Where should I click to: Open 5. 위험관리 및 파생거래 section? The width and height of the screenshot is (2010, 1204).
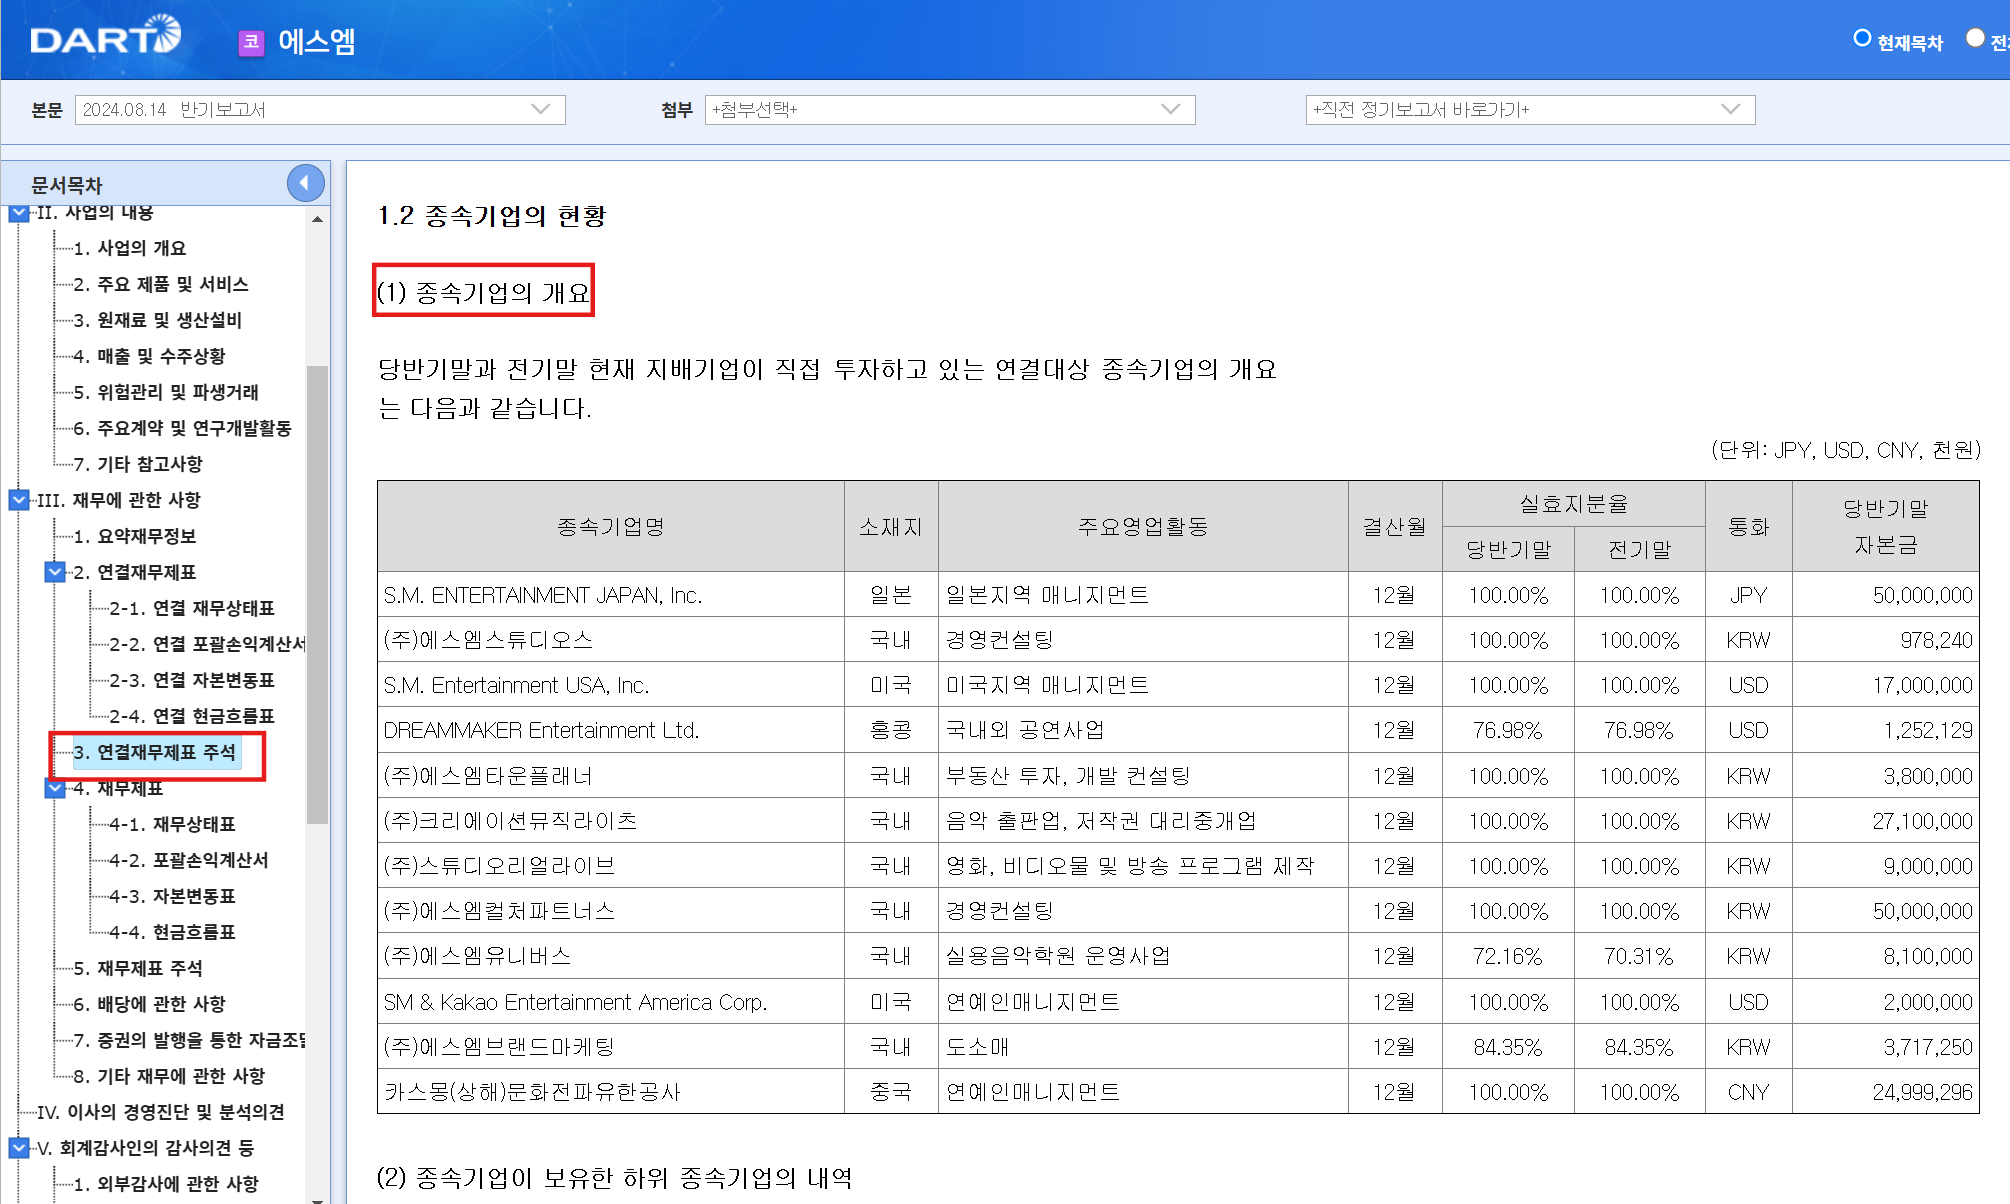[x=166, y=392]
